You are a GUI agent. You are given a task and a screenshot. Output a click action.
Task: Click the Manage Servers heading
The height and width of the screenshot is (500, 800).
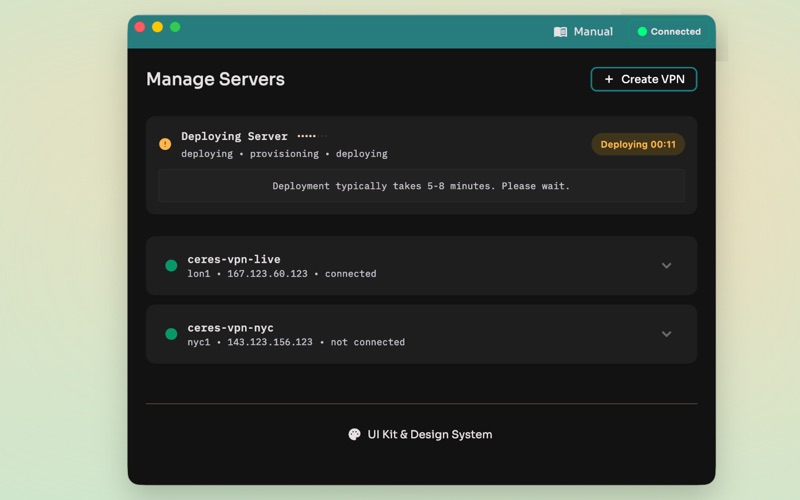pos(215,79)
